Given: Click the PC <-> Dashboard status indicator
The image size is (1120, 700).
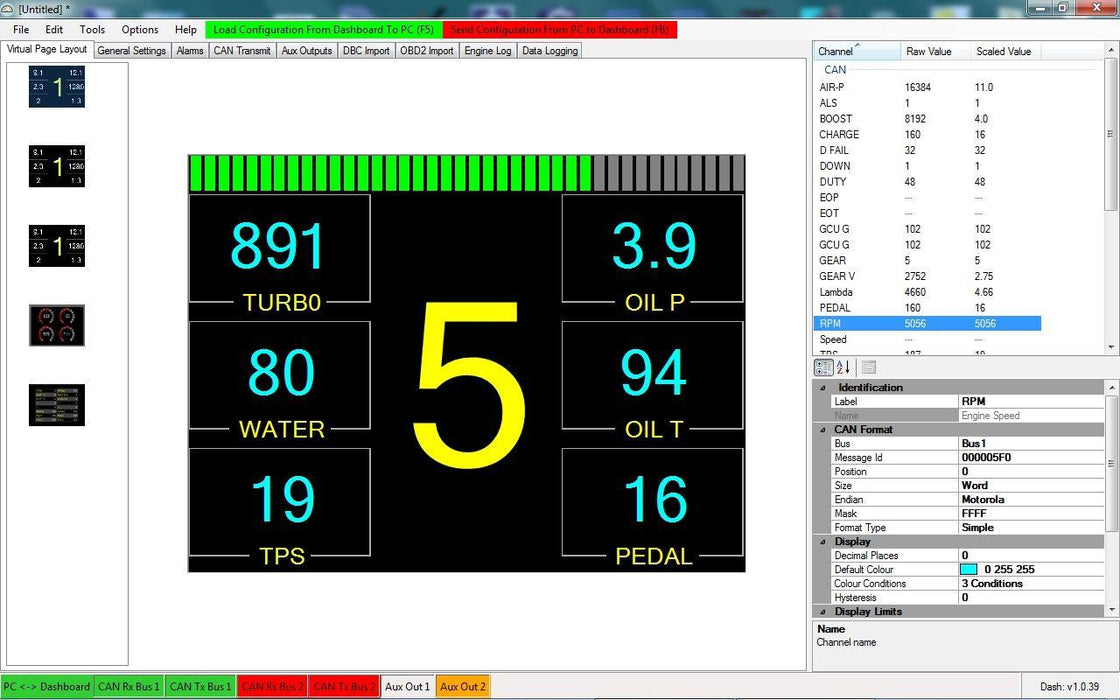Looking at the screenshot, I should pyautogui.click(x=44, y=686).
